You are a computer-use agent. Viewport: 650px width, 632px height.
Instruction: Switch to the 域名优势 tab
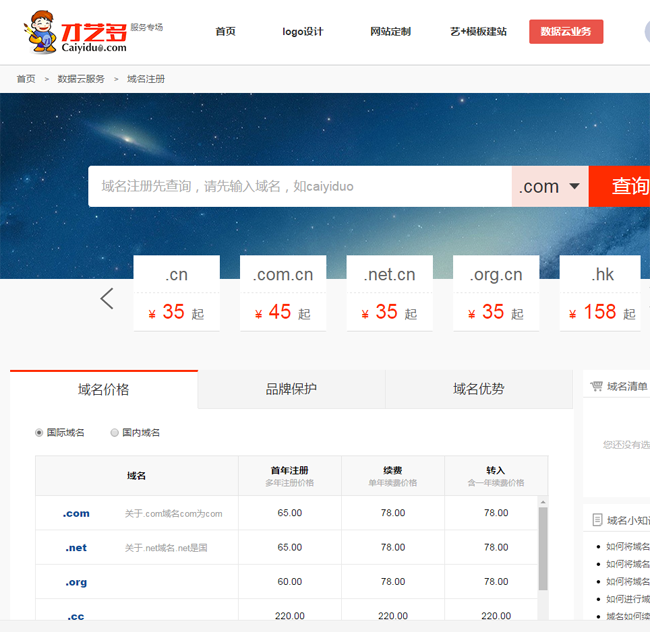click(x=478, y=389)
